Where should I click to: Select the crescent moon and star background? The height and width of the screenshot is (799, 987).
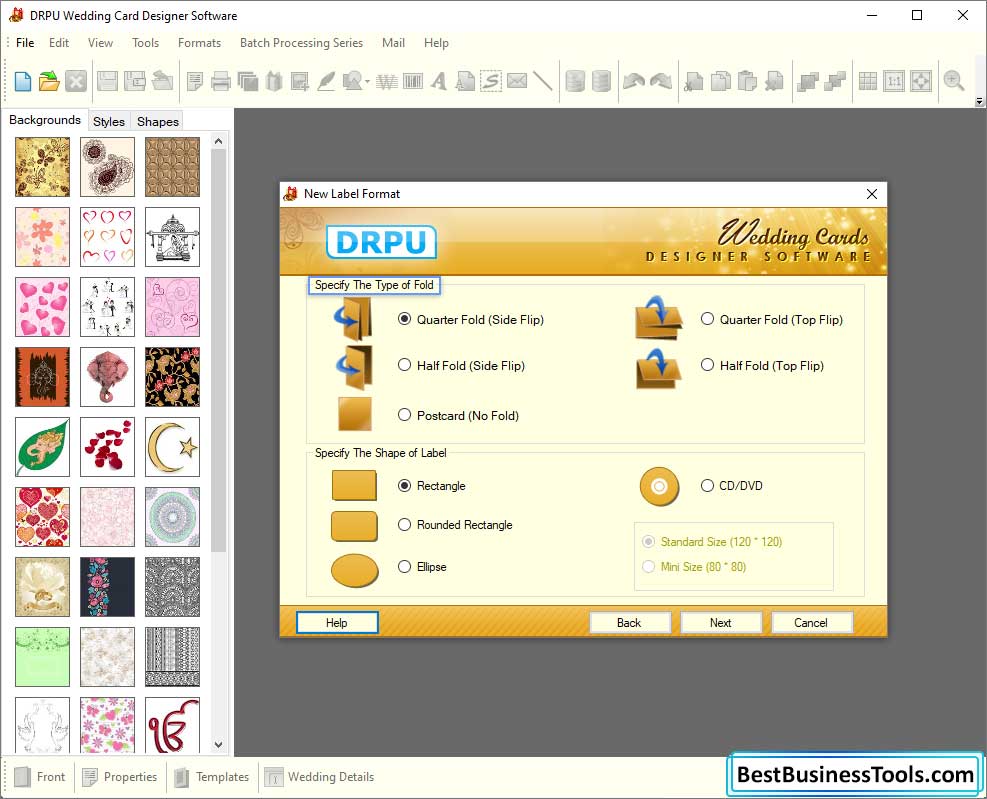(x=172, y=446)
